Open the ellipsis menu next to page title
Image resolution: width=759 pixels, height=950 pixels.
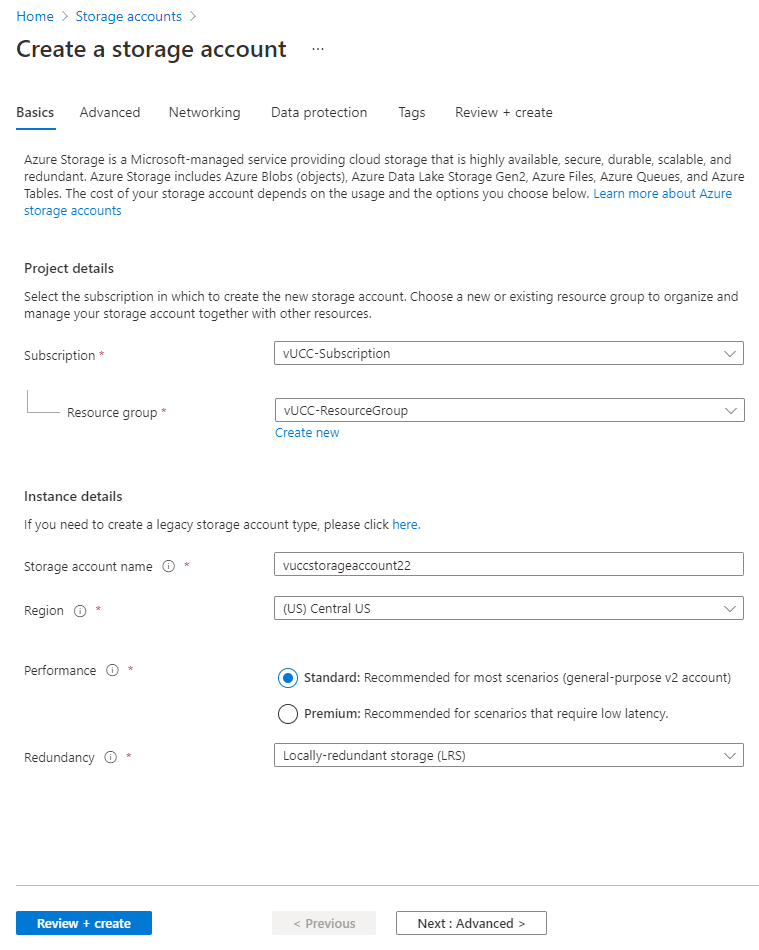317,49
